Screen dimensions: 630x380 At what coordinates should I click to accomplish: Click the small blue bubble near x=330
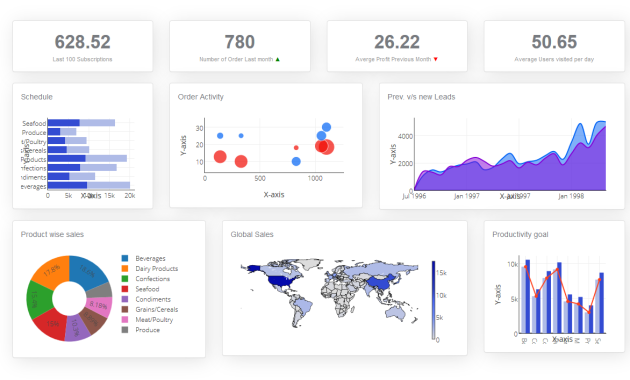pyautogui.click(x=241, y=136)
